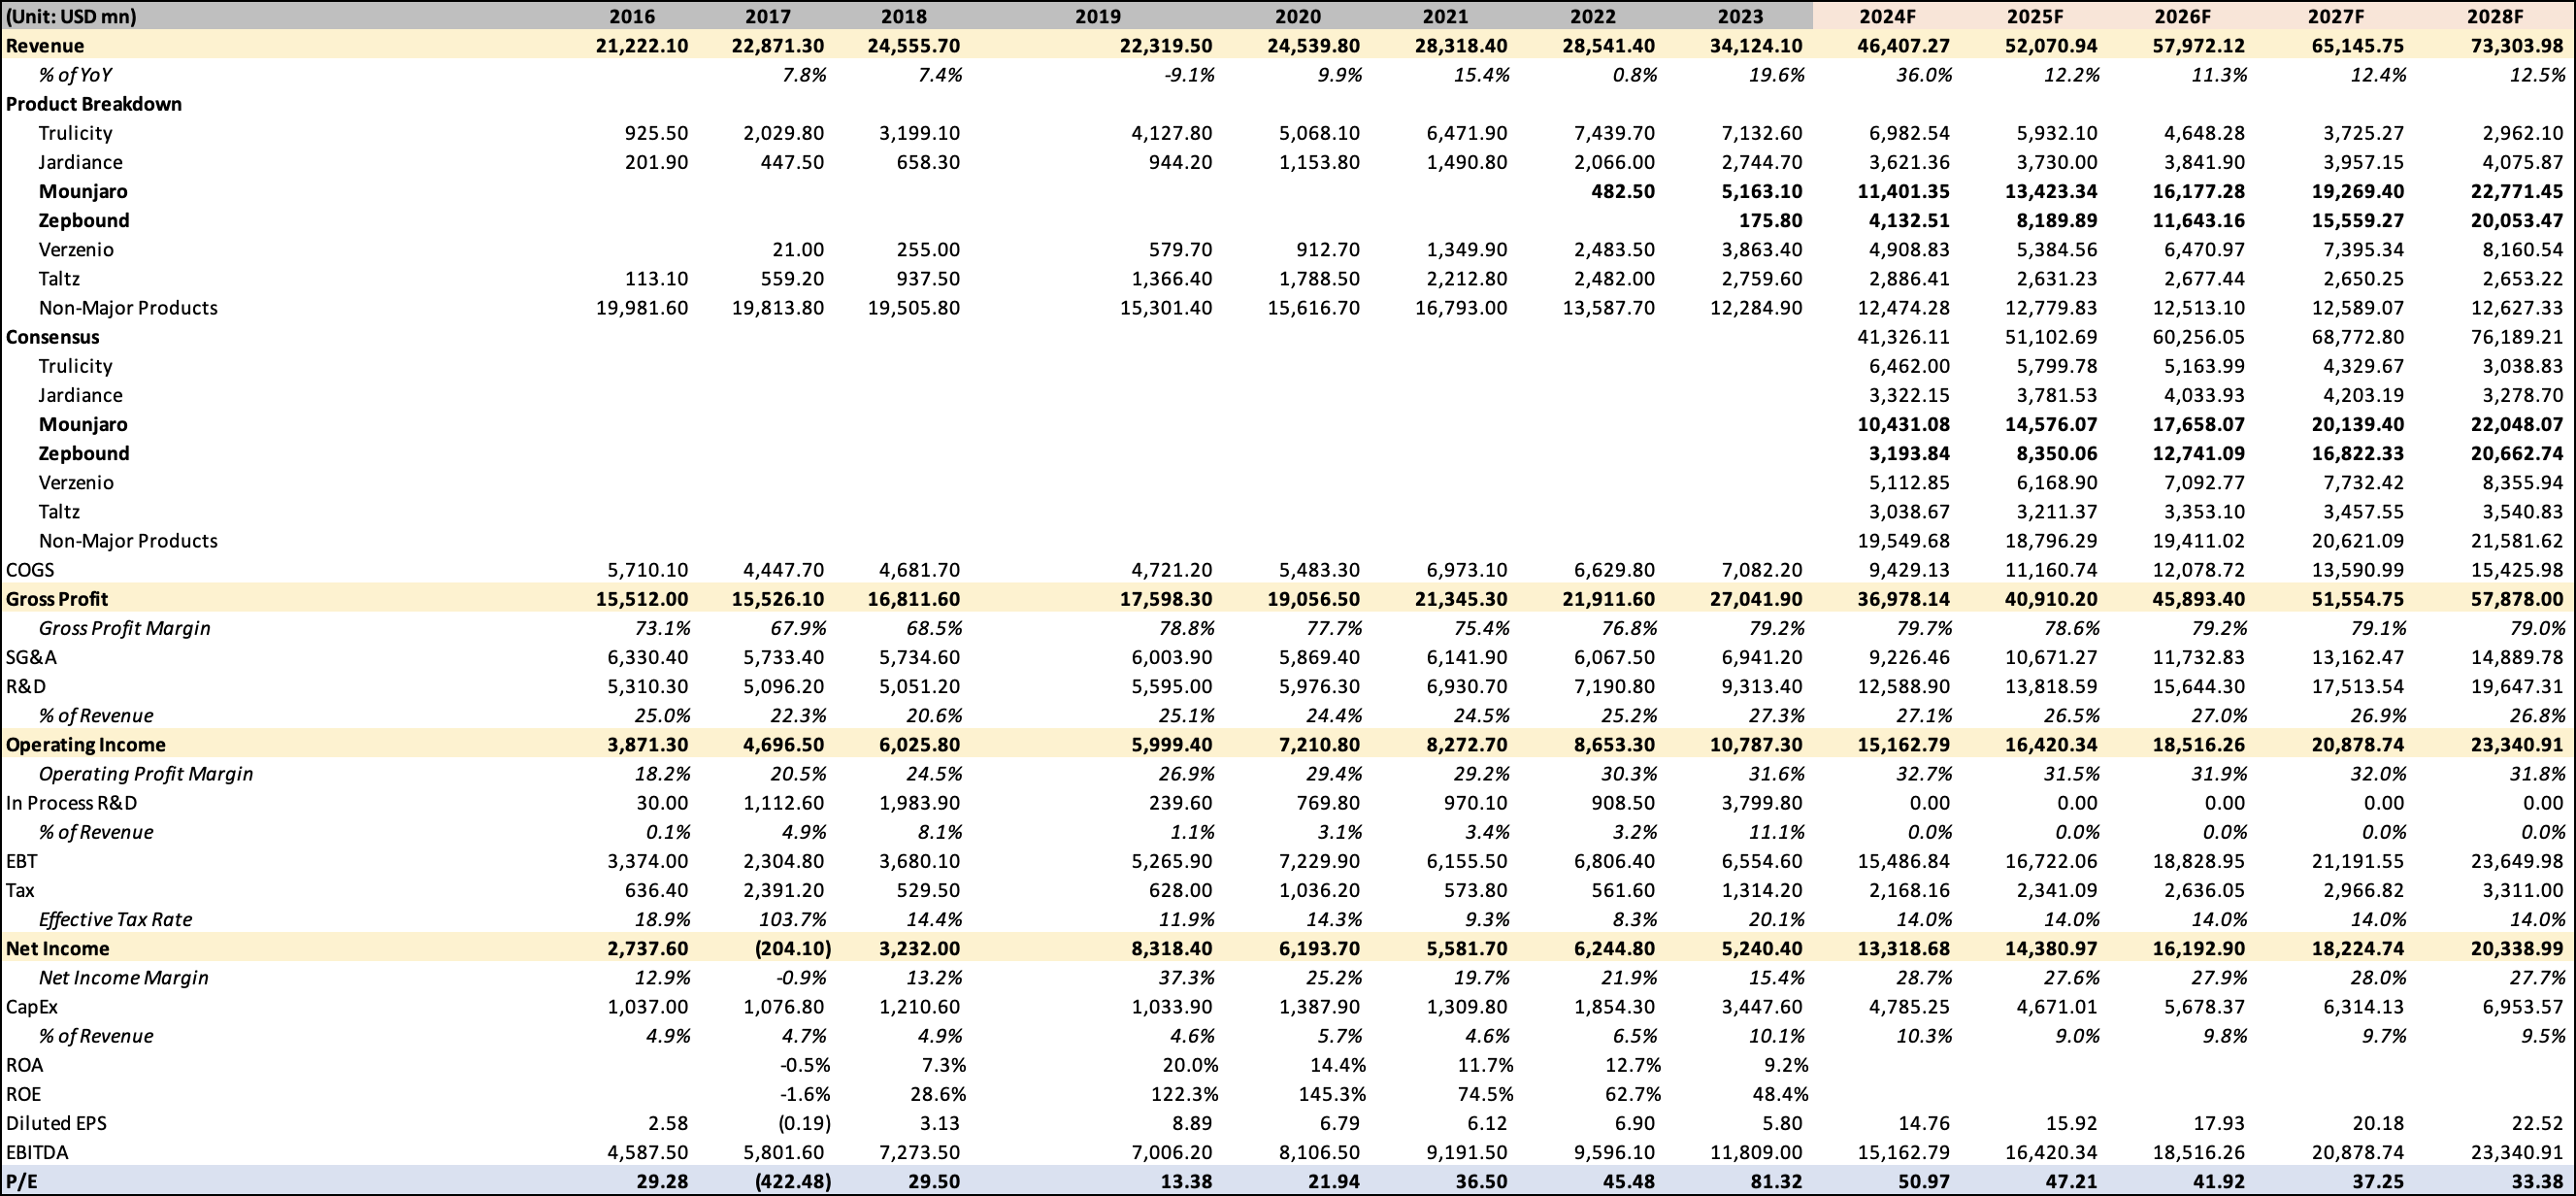Select Tax 2017 value 2,391.20

pos(783,889)
